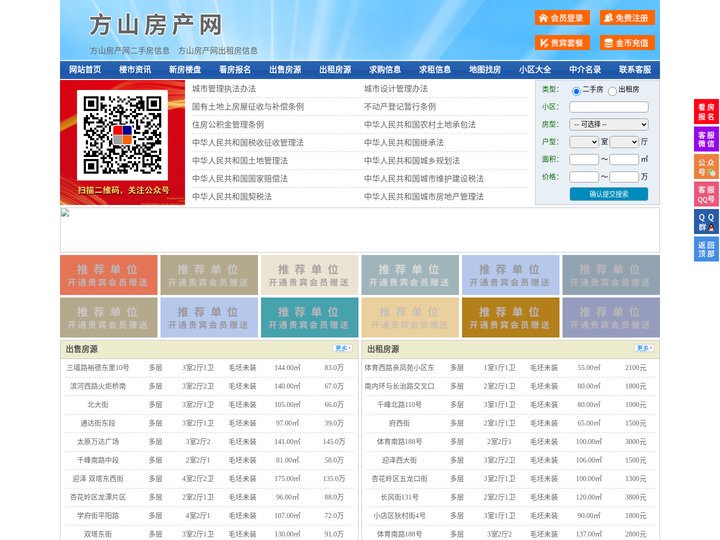Open 中华人民共和国继承法 link
This screenshot has height=540, width=720.
404,142
